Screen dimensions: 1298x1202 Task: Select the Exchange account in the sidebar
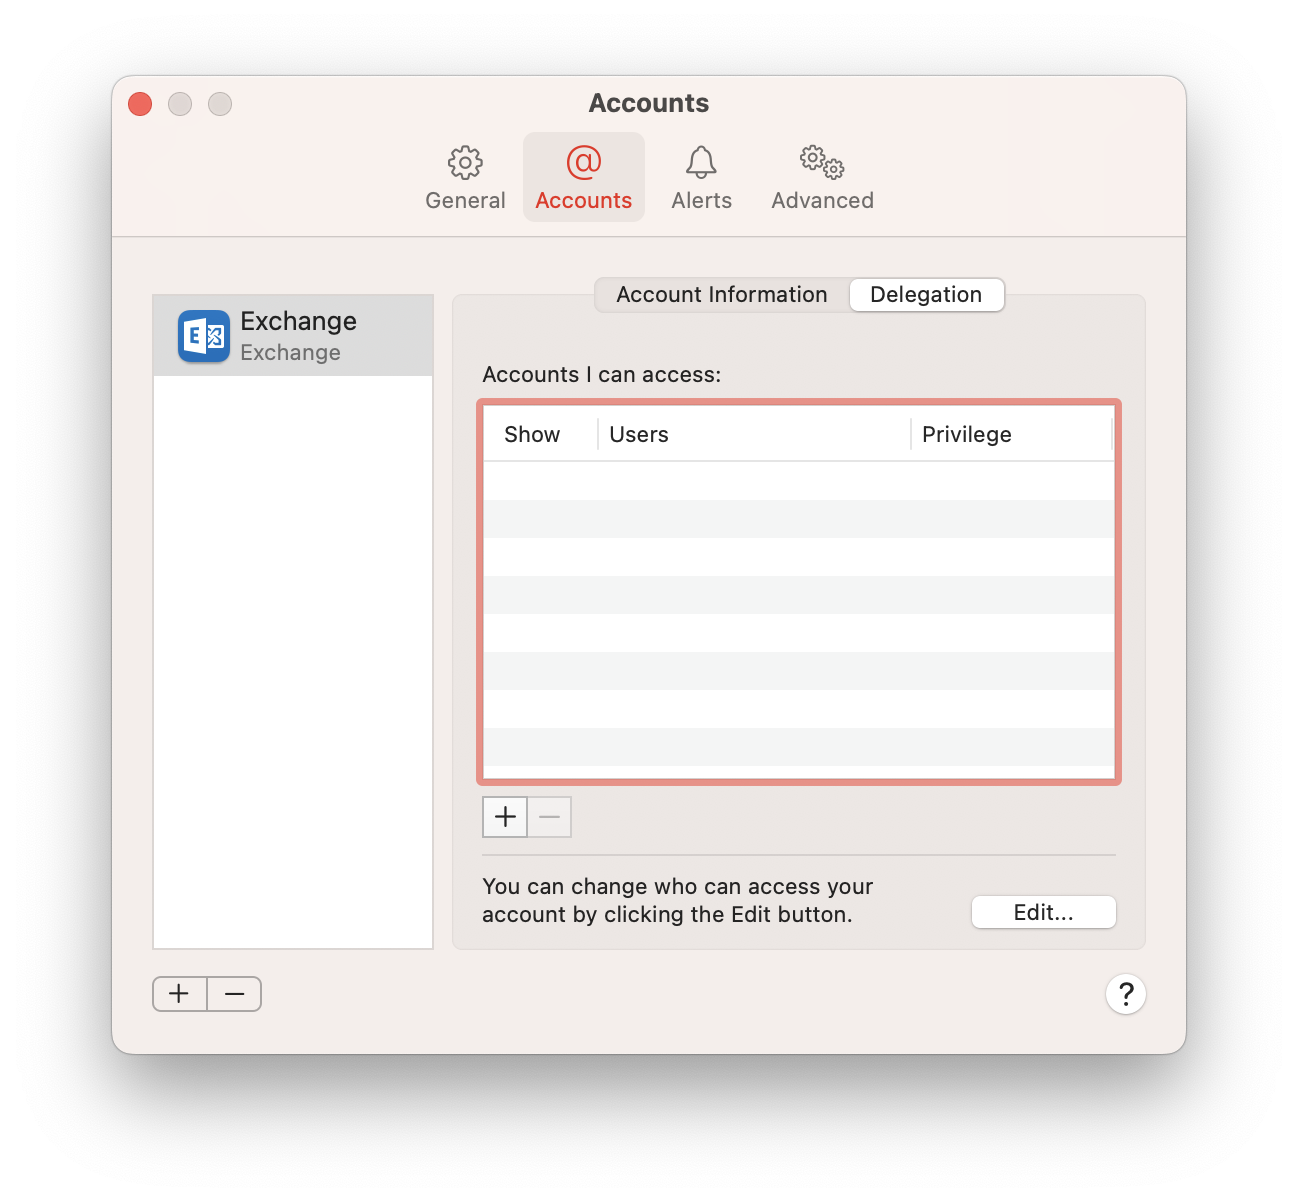(x=293, y=336)
